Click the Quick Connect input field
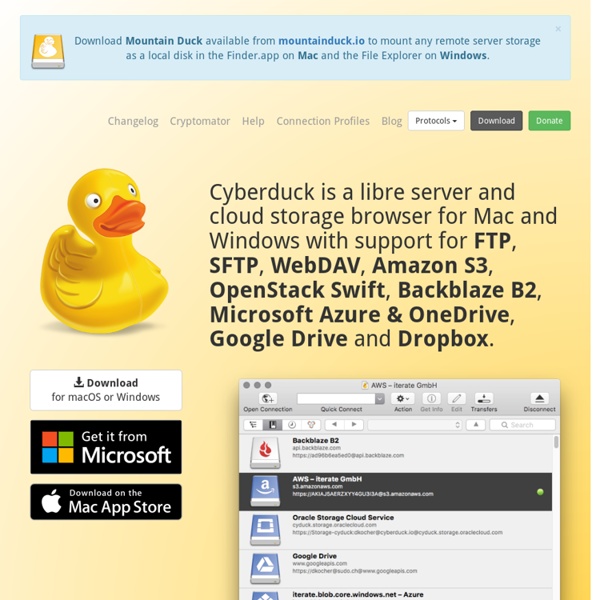The image size is (600, 600). [336, 399]
